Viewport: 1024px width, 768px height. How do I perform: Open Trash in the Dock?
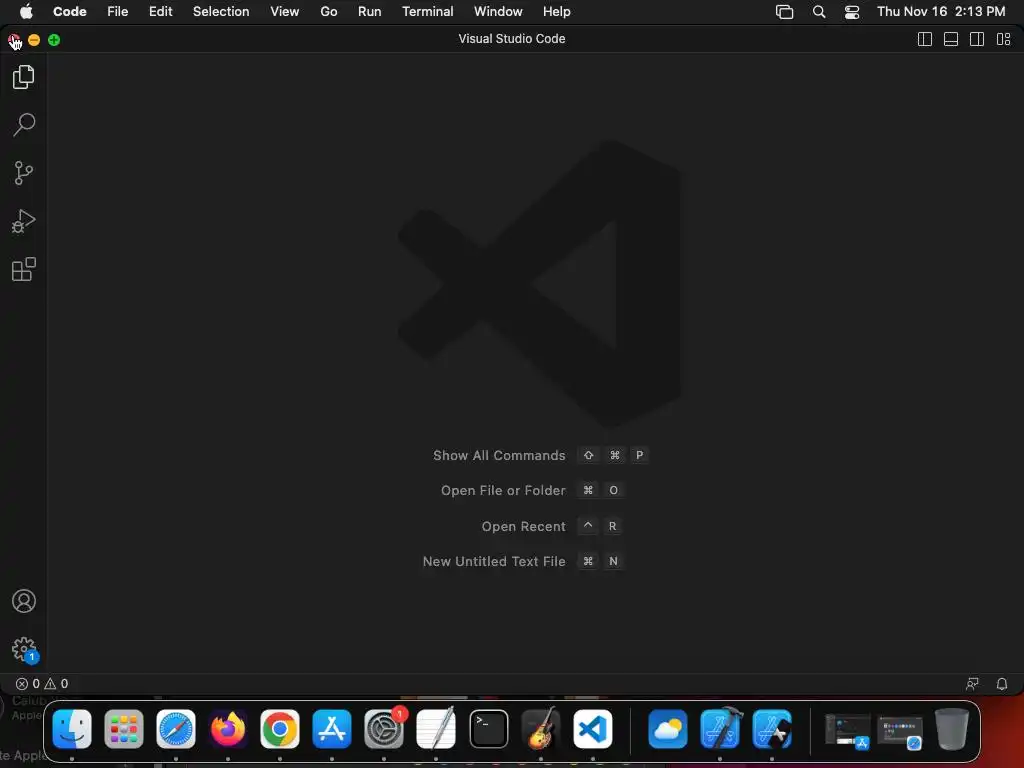(952, 729)
